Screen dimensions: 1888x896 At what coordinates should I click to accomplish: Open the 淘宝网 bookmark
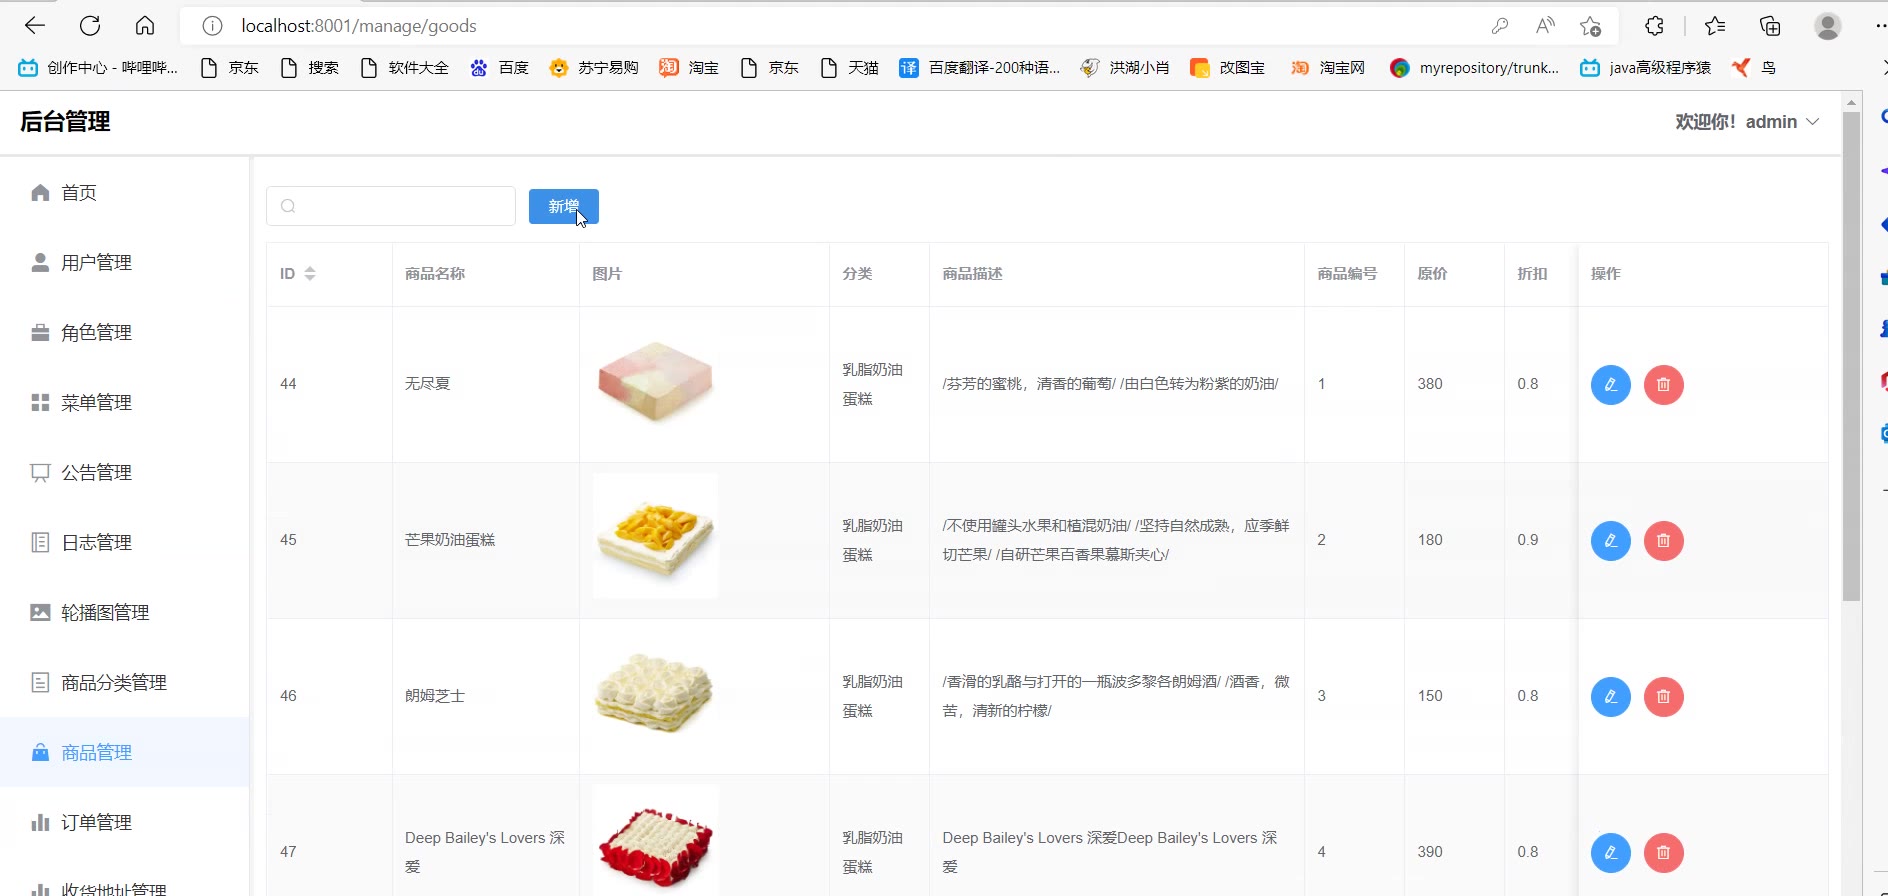point(1328,68)
